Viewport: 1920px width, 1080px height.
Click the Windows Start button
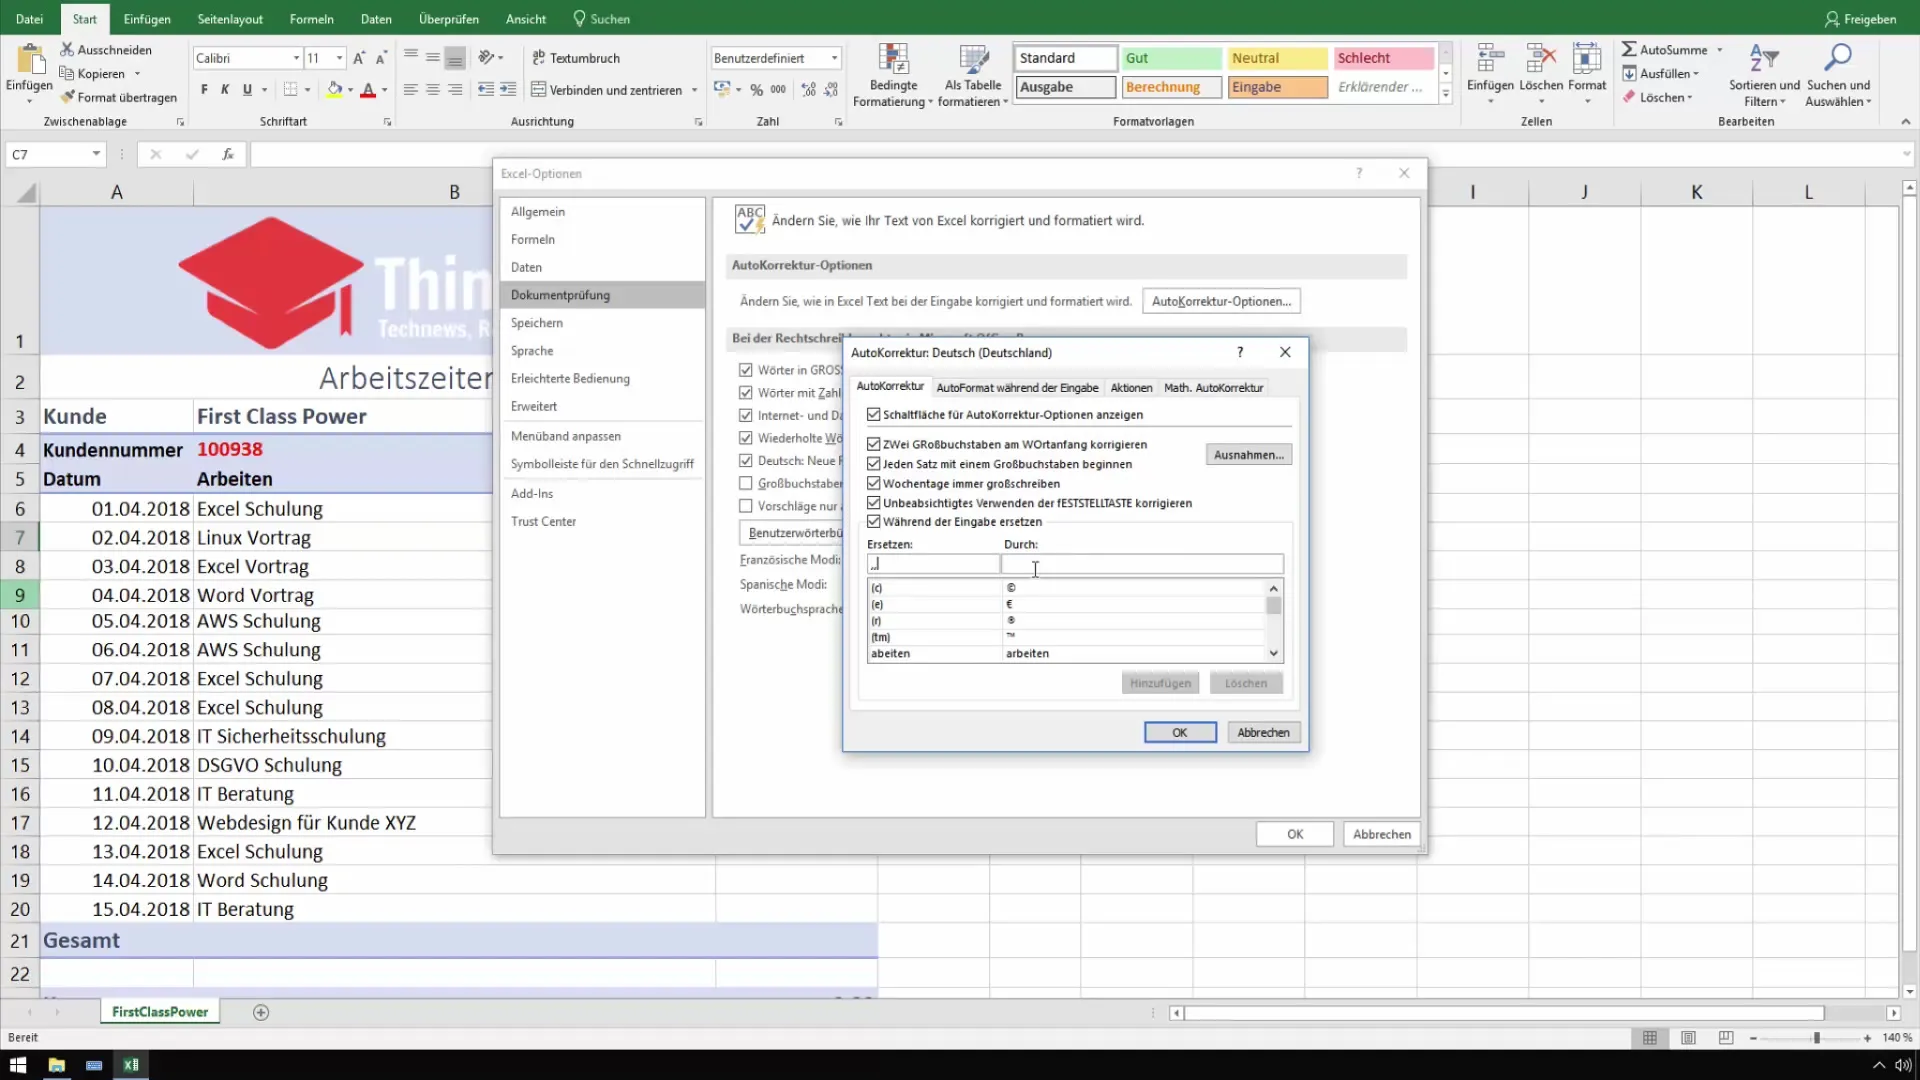(18, 1065)
